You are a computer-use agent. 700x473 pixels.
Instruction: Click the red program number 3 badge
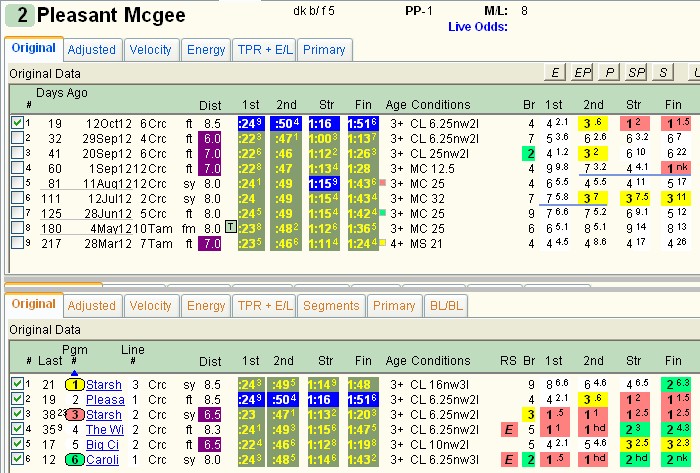click(x=75, y=415)
